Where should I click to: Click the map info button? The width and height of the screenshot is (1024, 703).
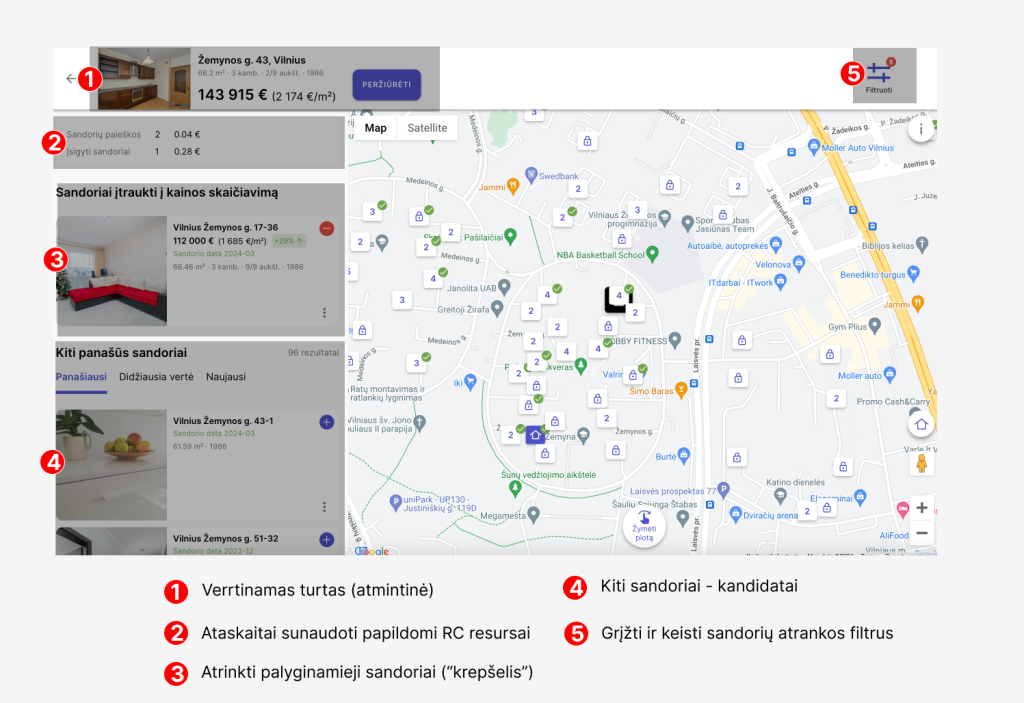point(921,130)
